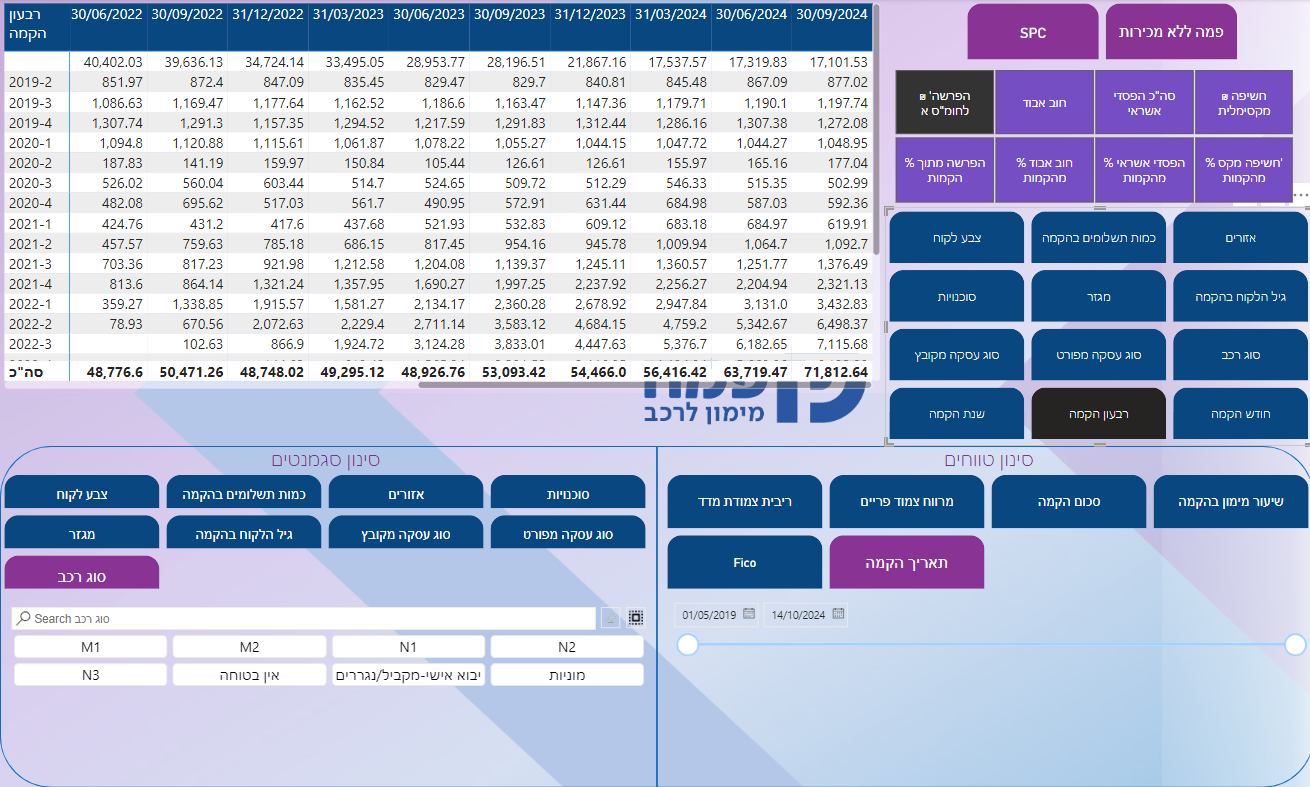This screenshot has width=1310, height=787.
Task: Click the 2021-3 row label
Action: [x=29, y=264]
